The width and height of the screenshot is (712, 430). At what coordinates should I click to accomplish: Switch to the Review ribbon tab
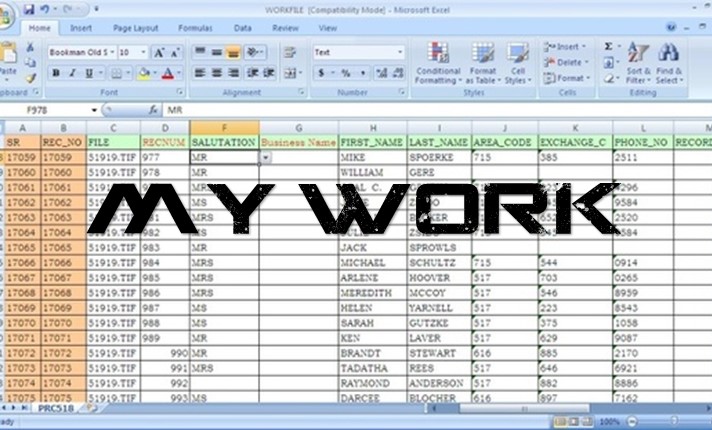pos(285,28)
